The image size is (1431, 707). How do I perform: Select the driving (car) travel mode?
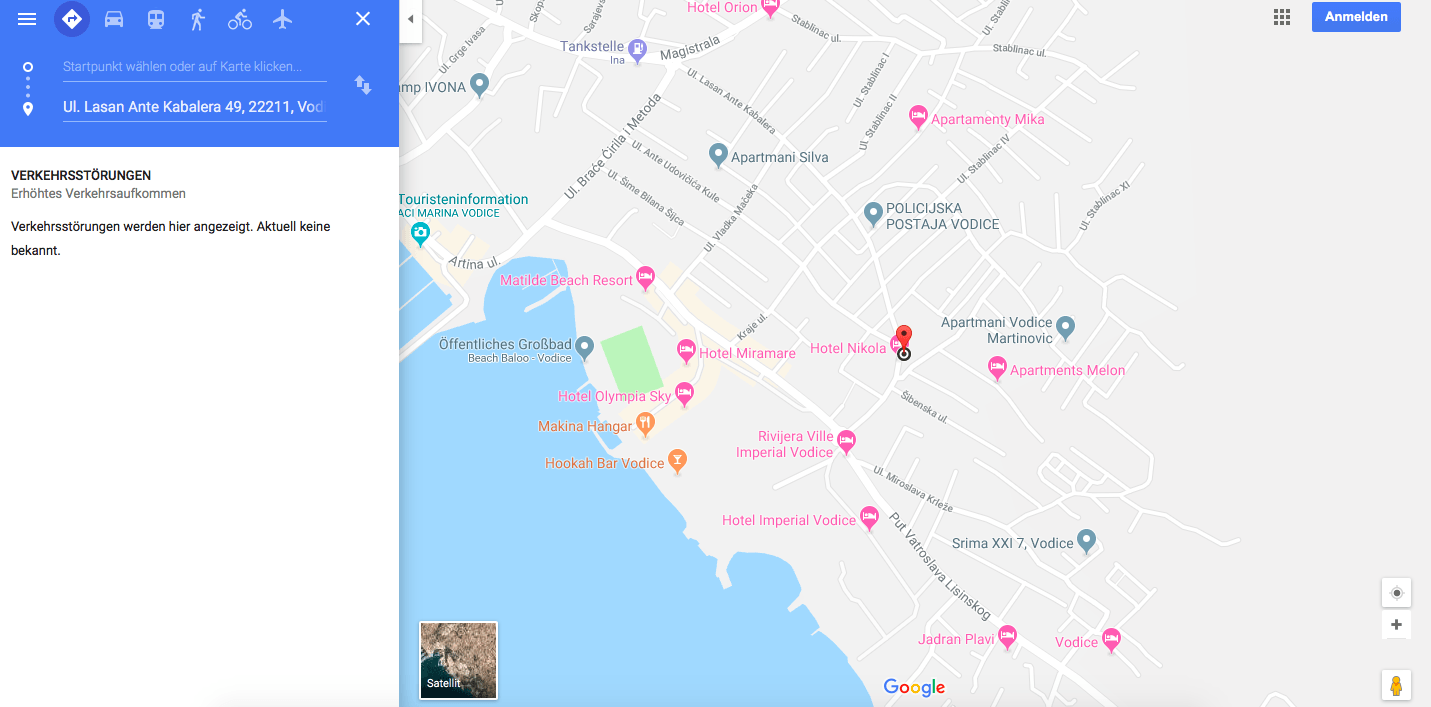114,19
